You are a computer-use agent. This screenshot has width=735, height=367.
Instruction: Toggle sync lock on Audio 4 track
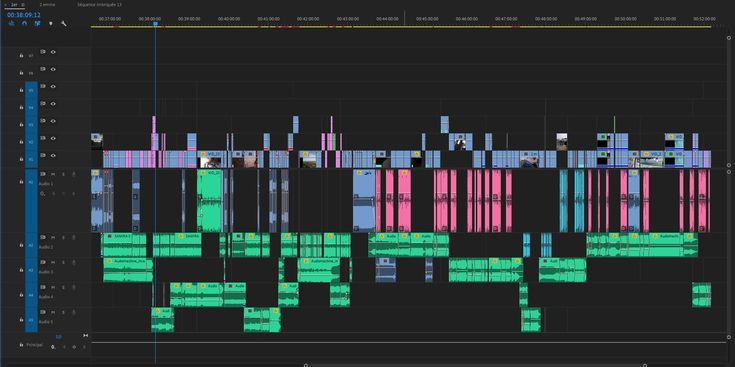tap(43, 287)
